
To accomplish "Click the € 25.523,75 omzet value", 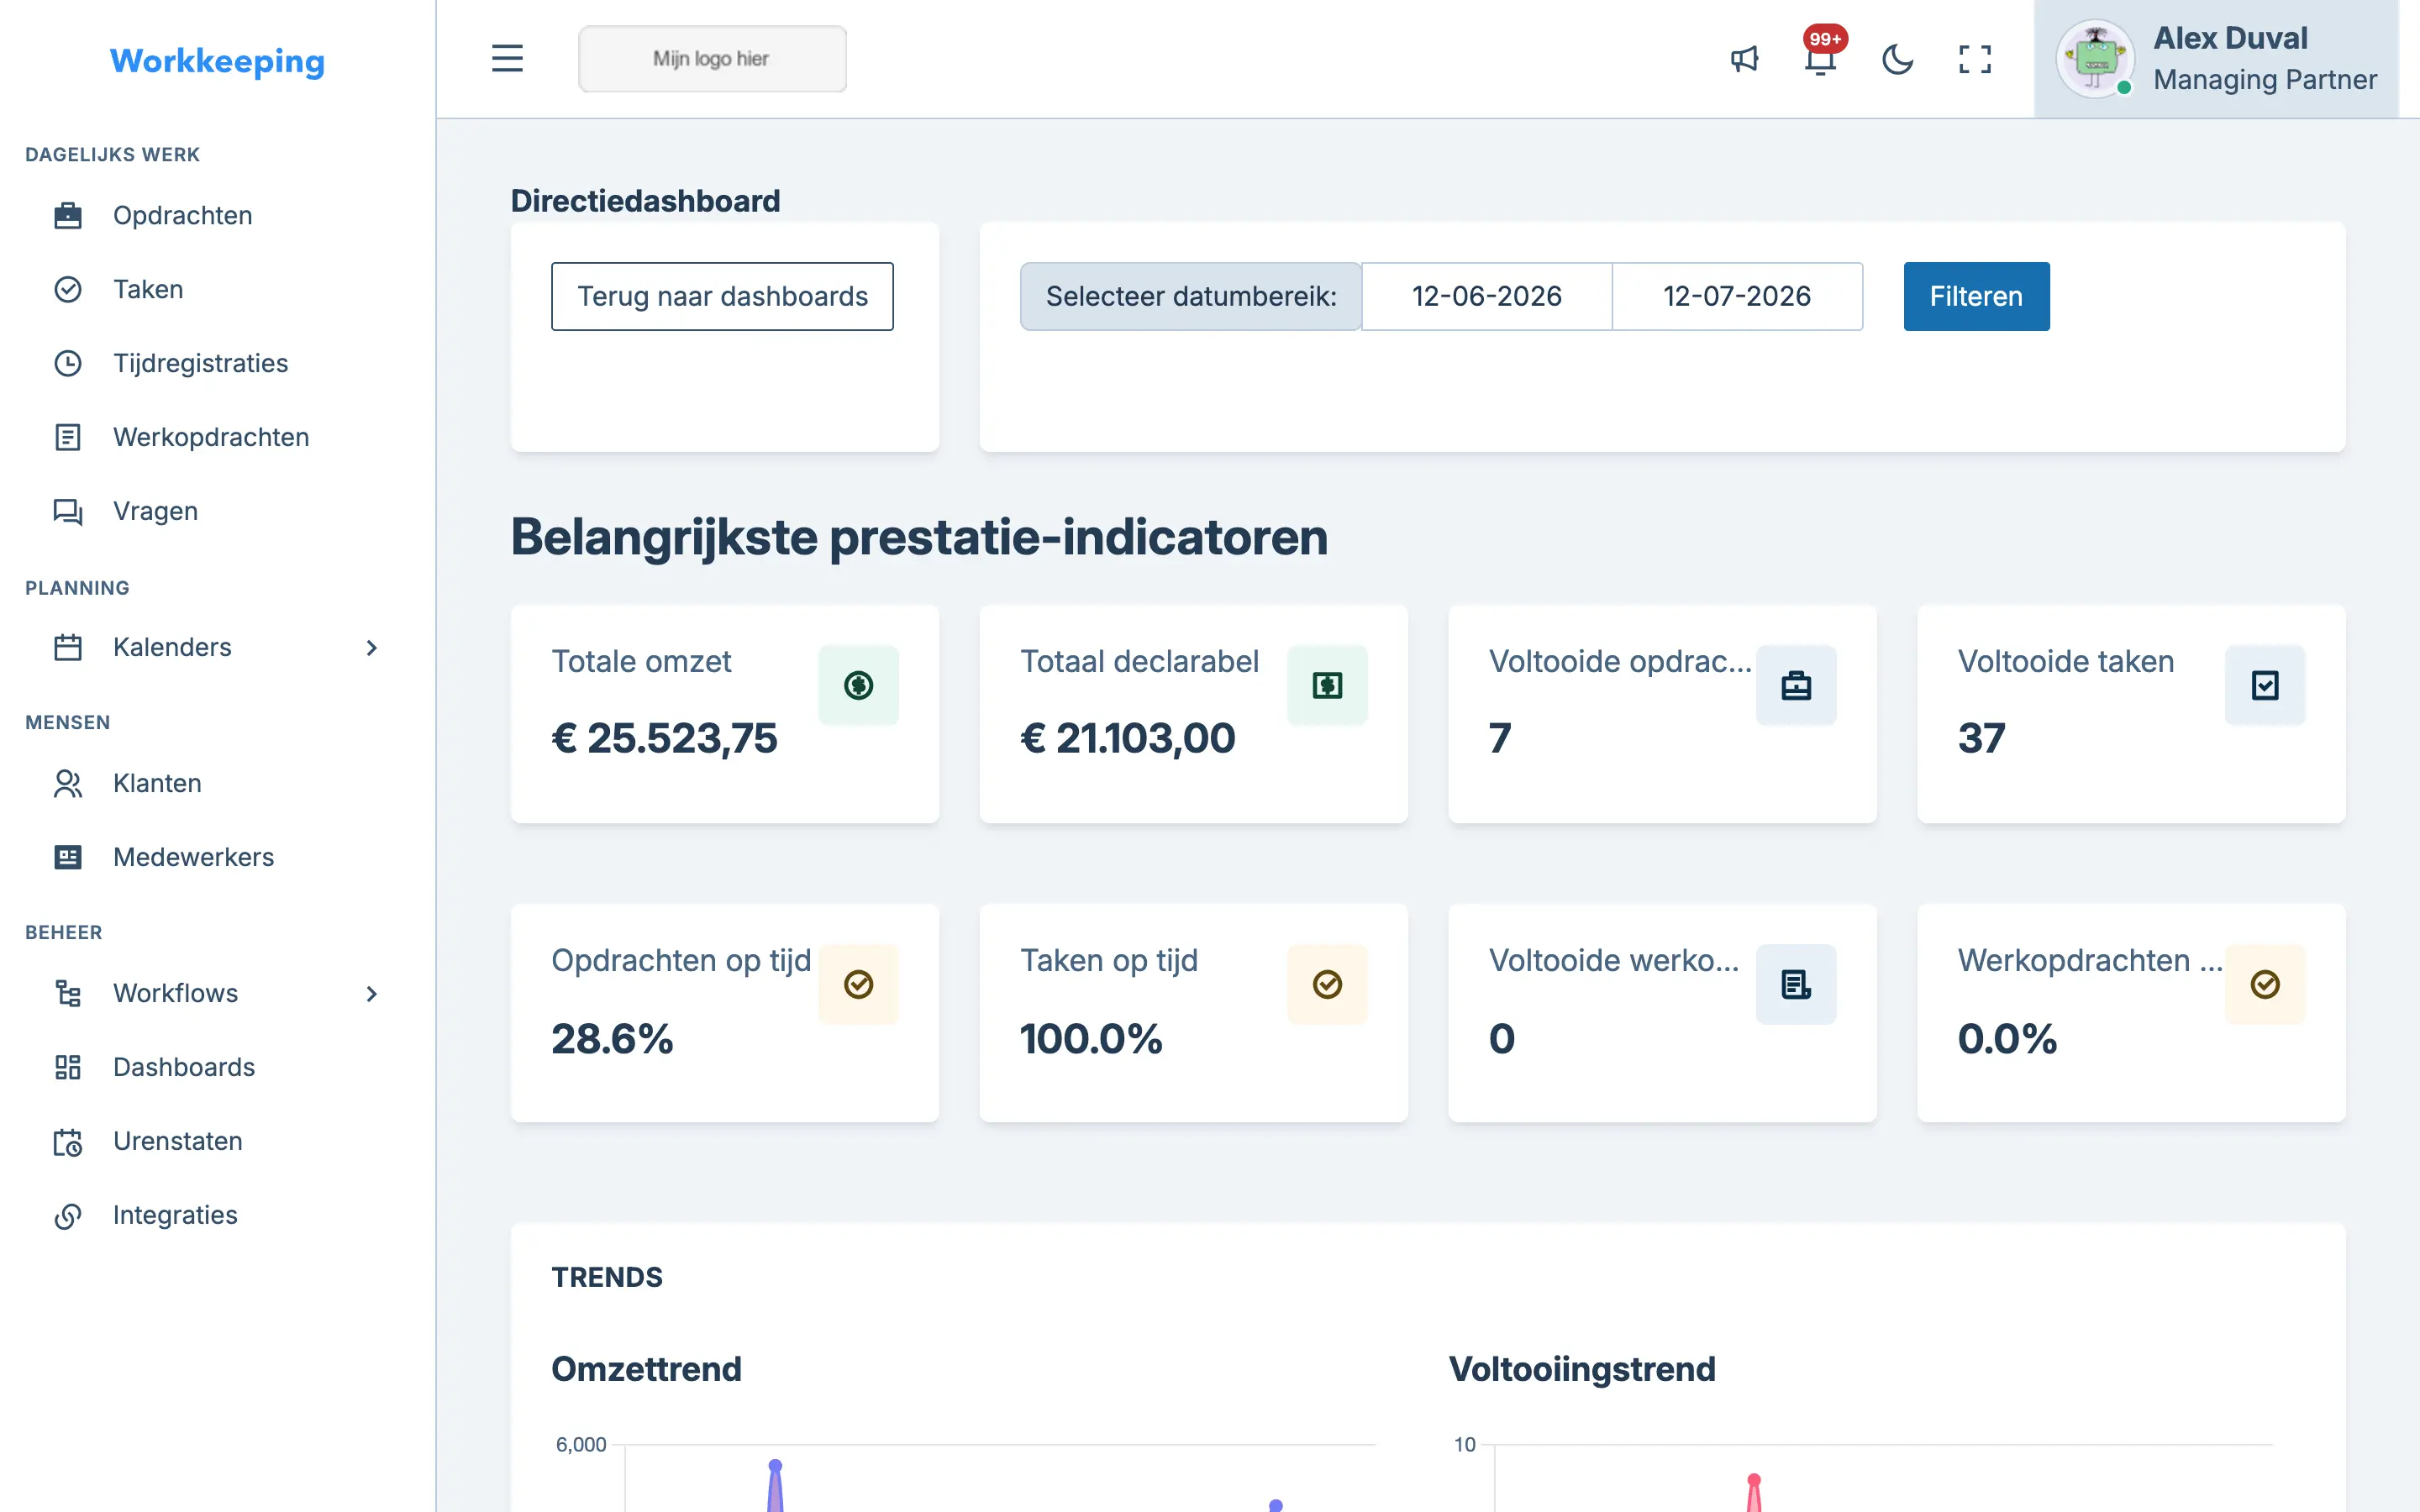I will click(x=664, y=738).
